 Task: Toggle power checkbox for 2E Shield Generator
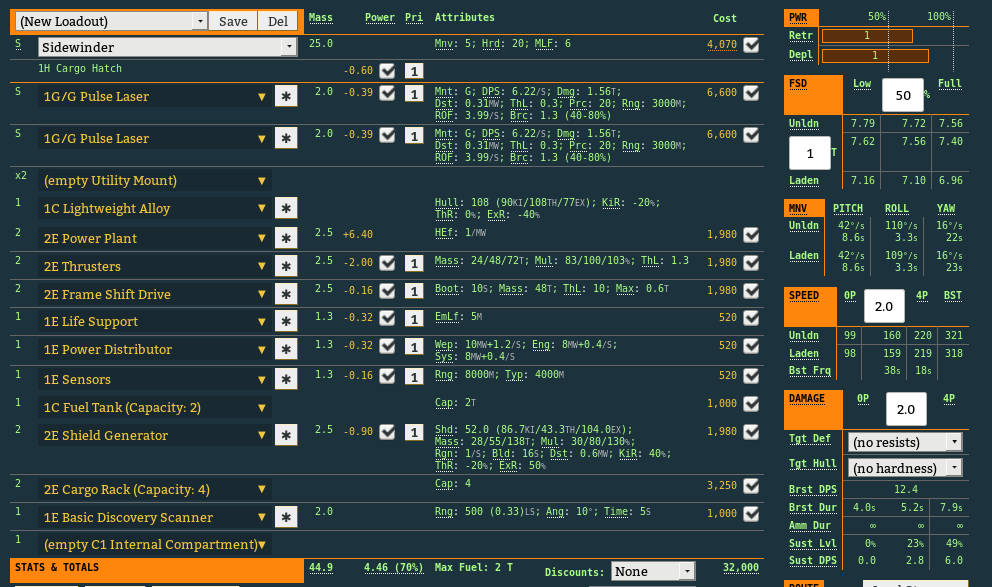tap(387, 432)
